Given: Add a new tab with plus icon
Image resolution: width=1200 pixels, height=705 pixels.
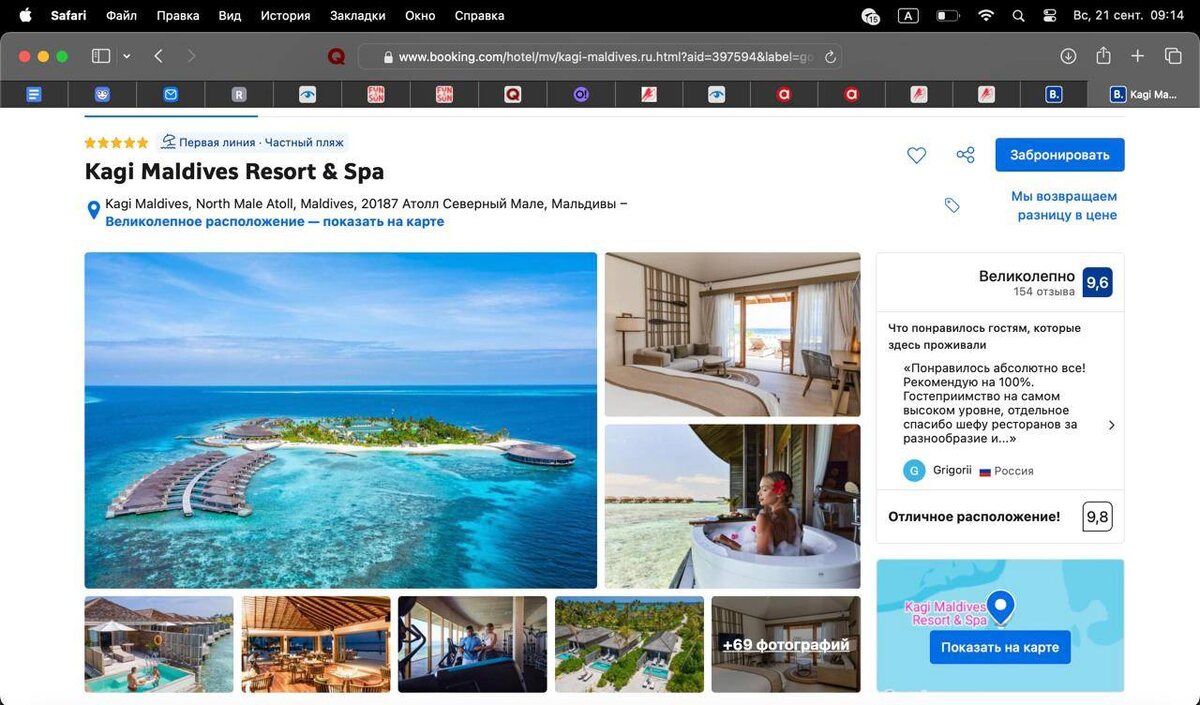Looking at the screenshot, I should (x=1137, y=56).
